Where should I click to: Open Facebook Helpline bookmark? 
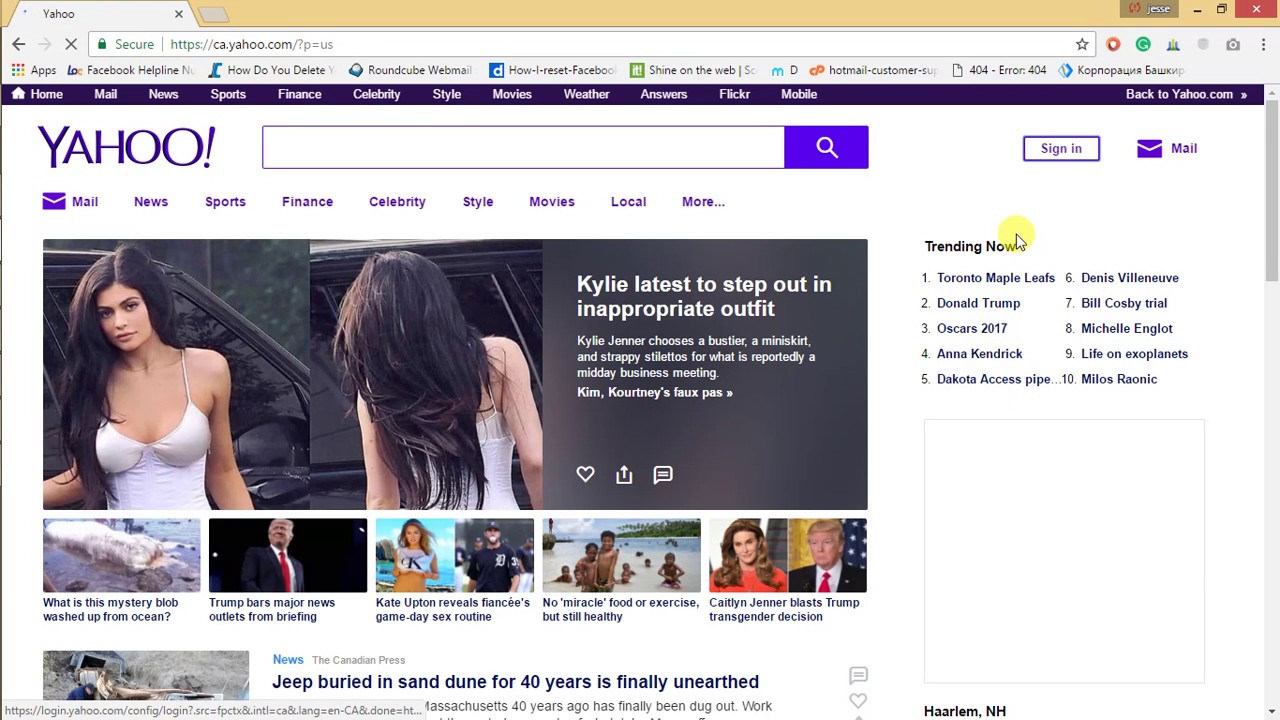pyautogui.click(x=131, y=70)
